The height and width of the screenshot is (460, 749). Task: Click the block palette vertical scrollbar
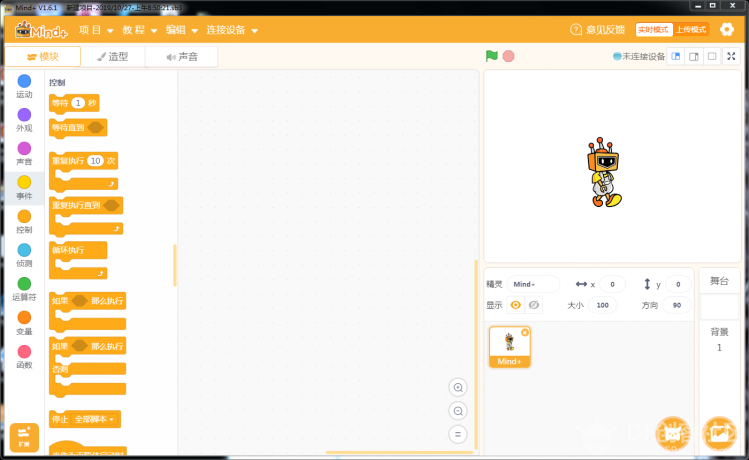[x=175, y=265]
